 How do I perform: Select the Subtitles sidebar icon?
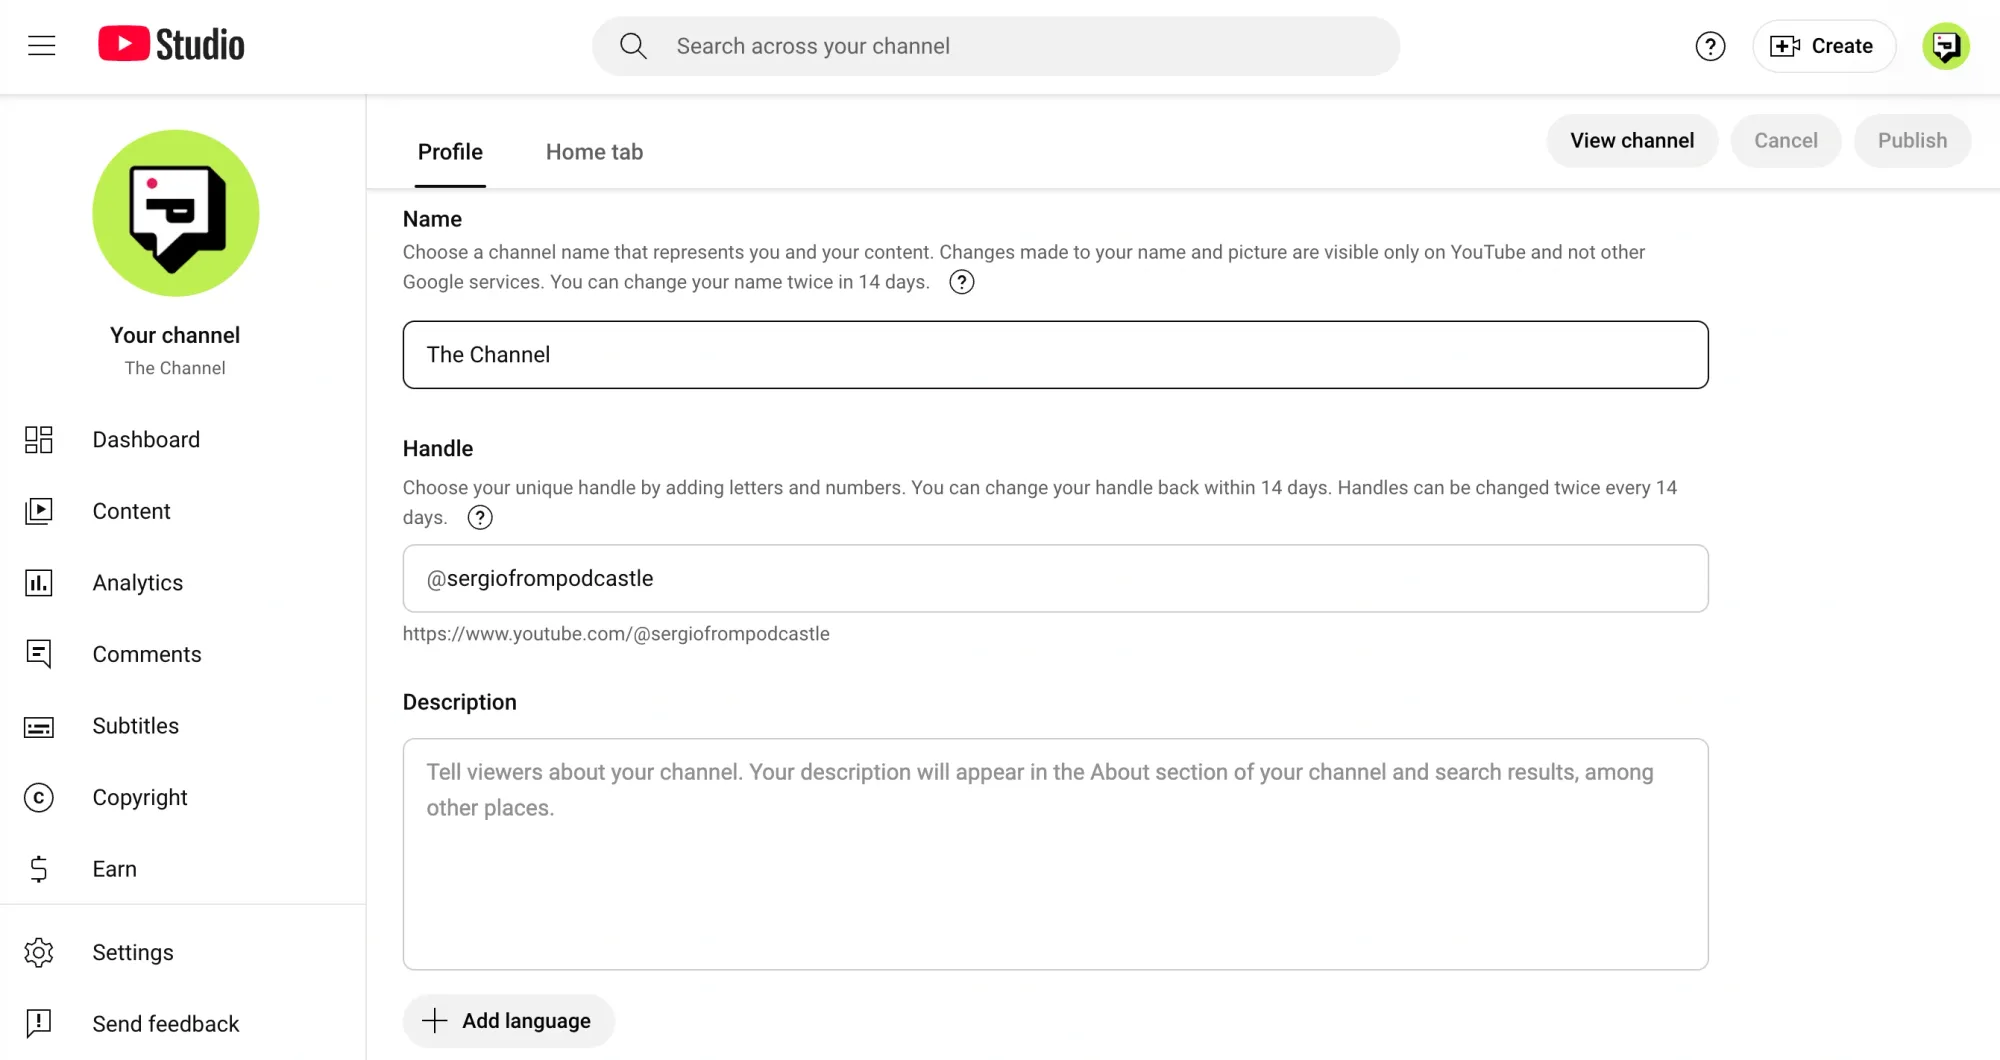(x=39, y=726)
